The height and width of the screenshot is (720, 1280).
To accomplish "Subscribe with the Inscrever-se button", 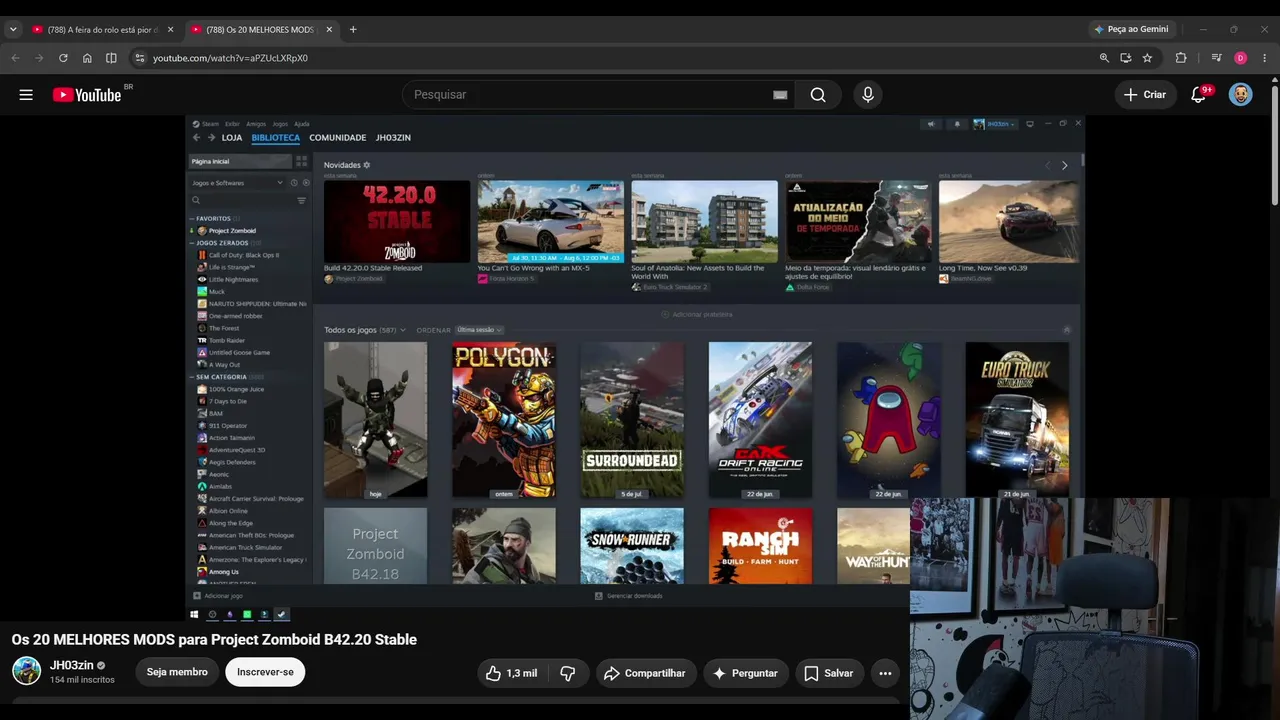I will 265,672.
